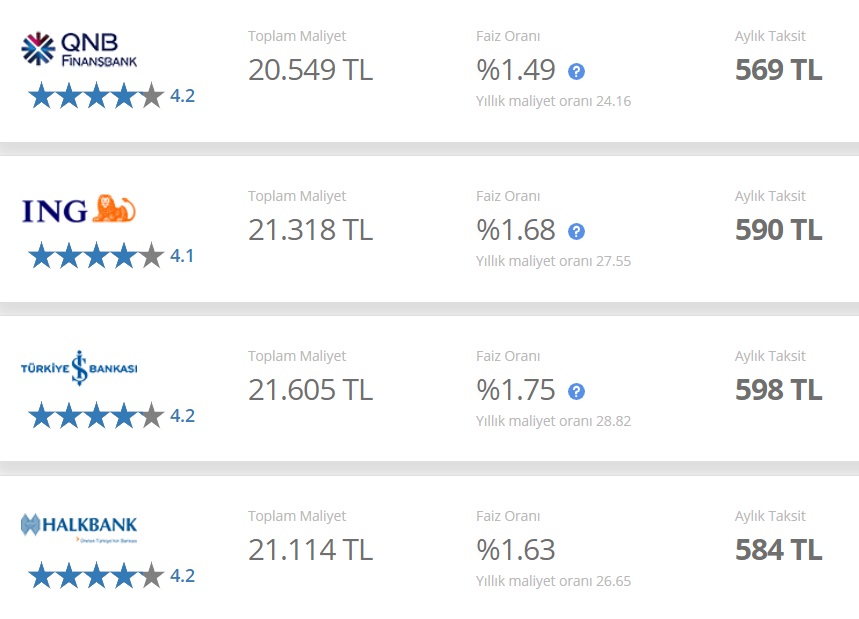859x619 pixels.
Task: Select the 584 TL monthly installment
Action: [778, 550]
